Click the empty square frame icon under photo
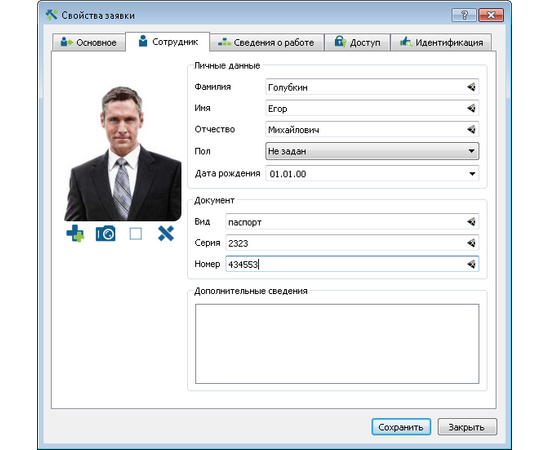The height and width of the screenshot is (450, 550). [136, 234]
